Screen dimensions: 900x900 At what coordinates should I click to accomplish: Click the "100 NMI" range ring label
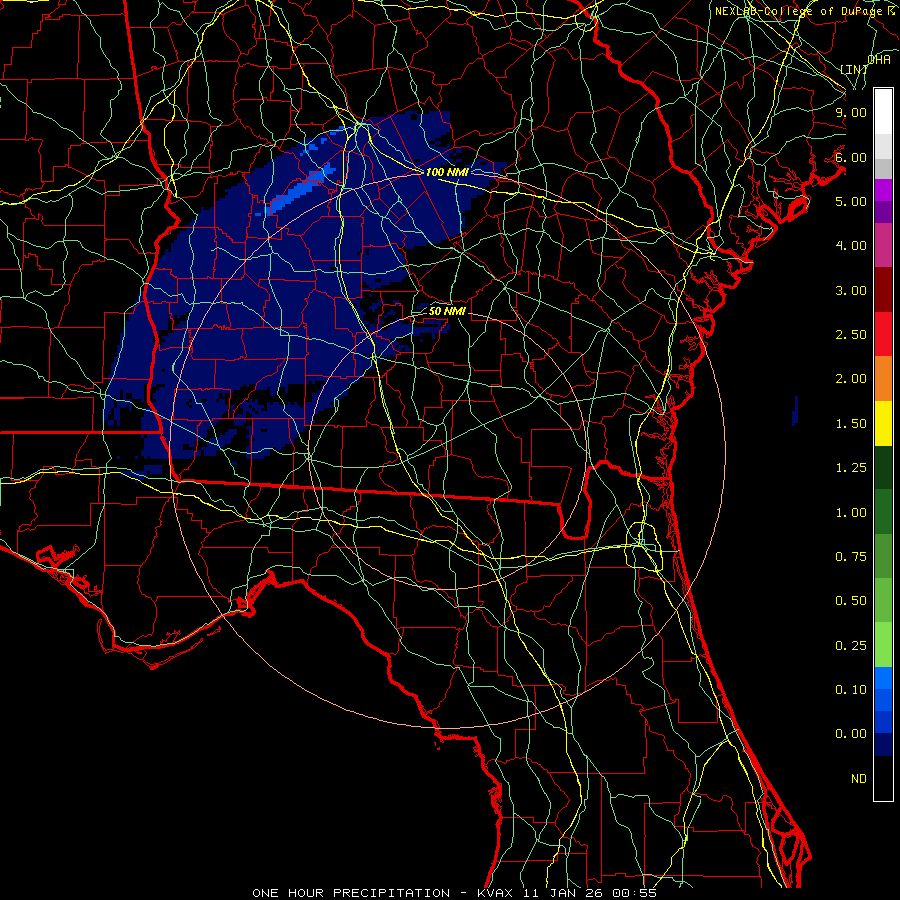(447, 172)
